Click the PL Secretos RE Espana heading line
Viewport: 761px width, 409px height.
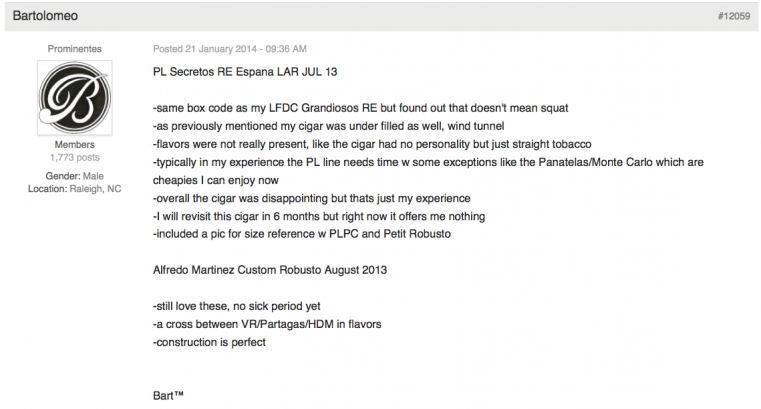[x=245, y=72]
